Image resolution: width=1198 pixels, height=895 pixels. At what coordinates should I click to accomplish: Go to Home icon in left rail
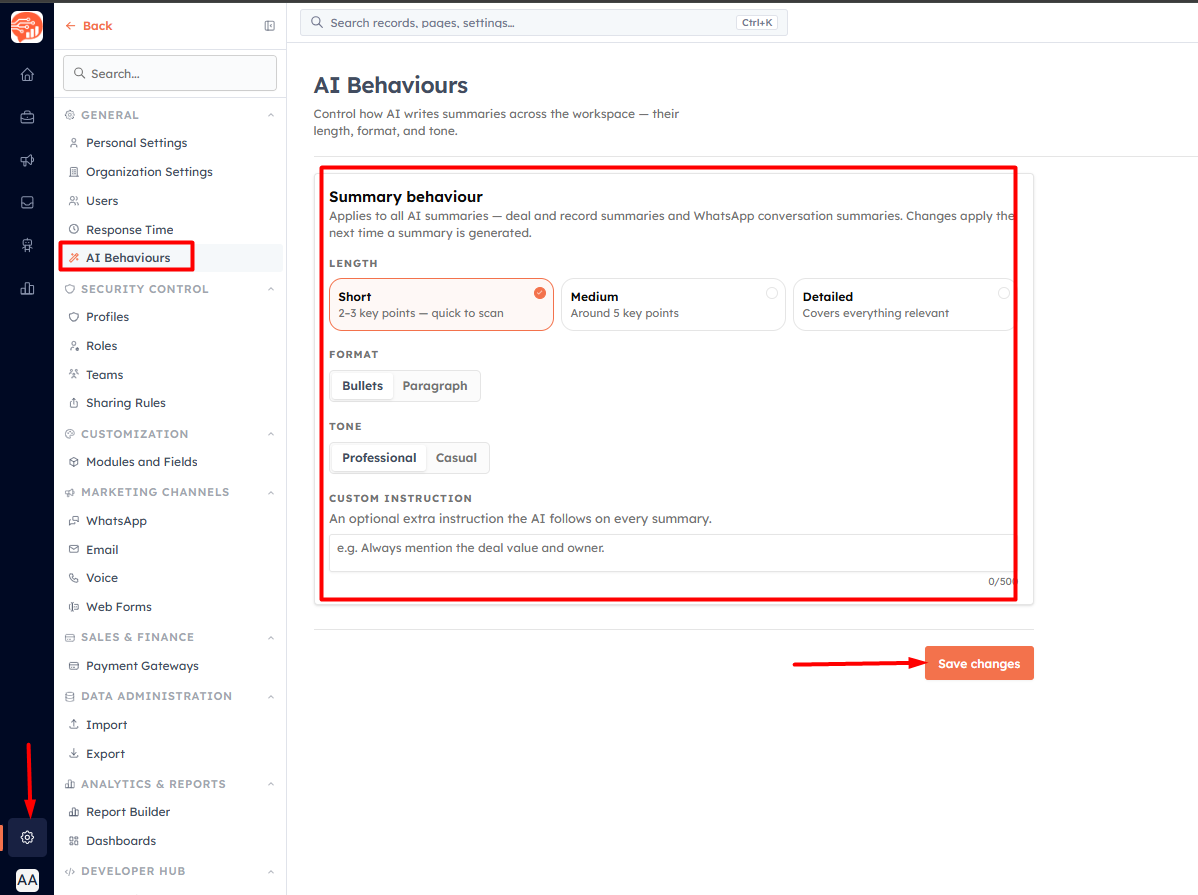[x=28, y=74]
